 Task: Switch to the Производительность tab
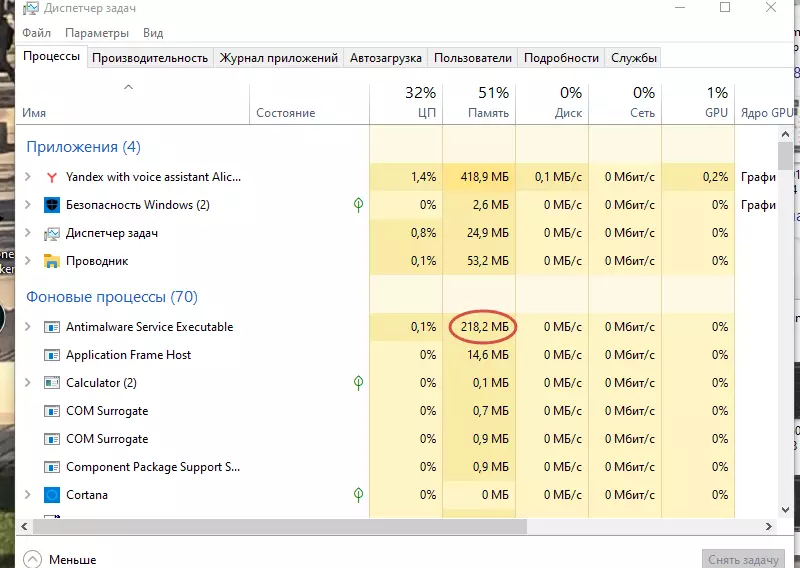(150, 58)
